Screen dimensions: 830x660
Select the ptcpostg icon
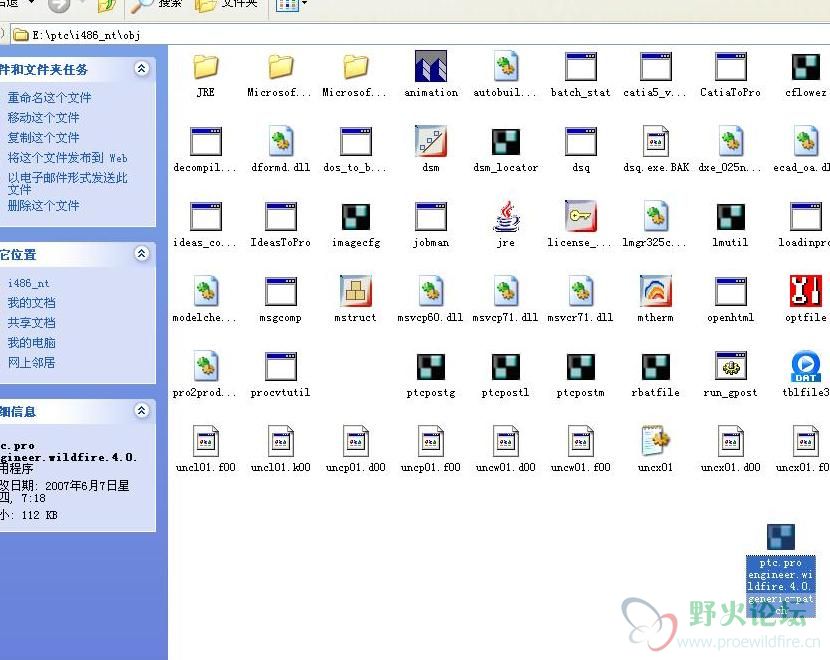coord(431,367)
